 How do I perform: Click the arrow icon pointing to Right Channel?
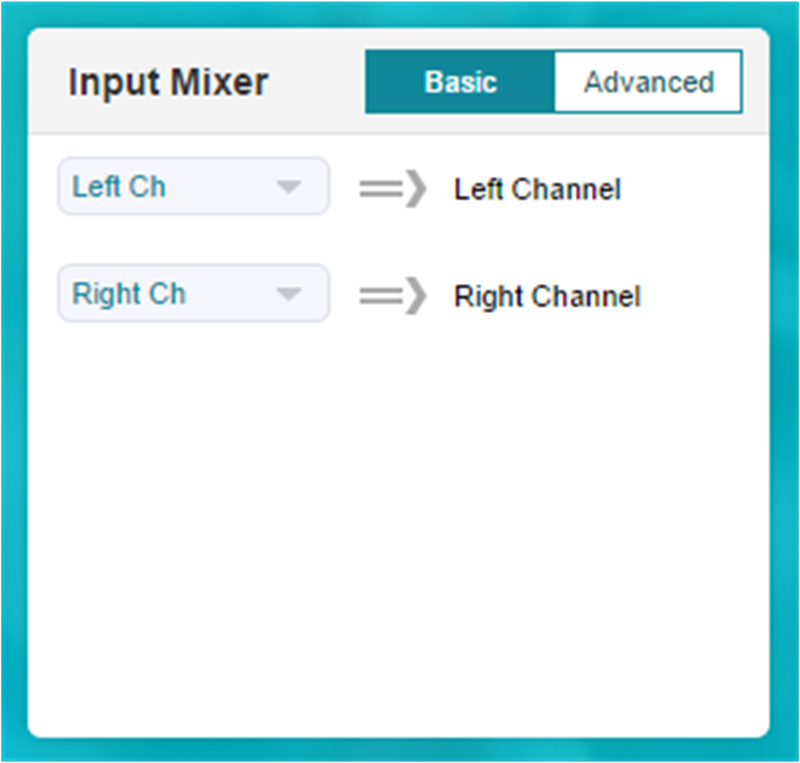point(393,295)
